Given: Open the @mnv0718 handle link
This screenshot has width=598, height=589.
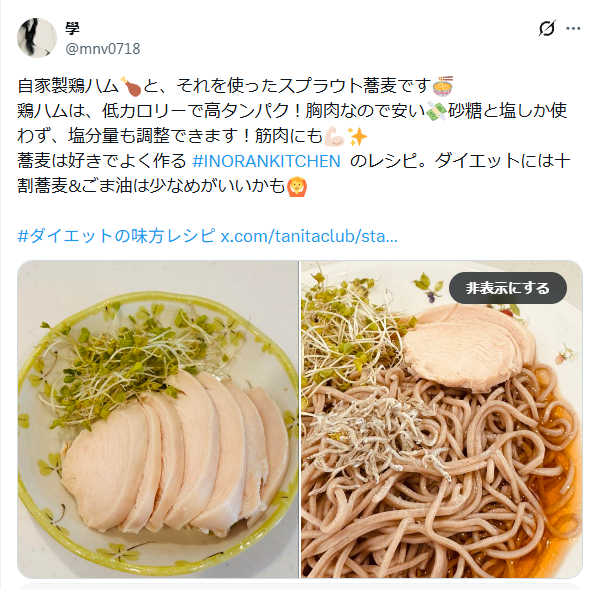Looking at the screenshot, I should 103,48.
